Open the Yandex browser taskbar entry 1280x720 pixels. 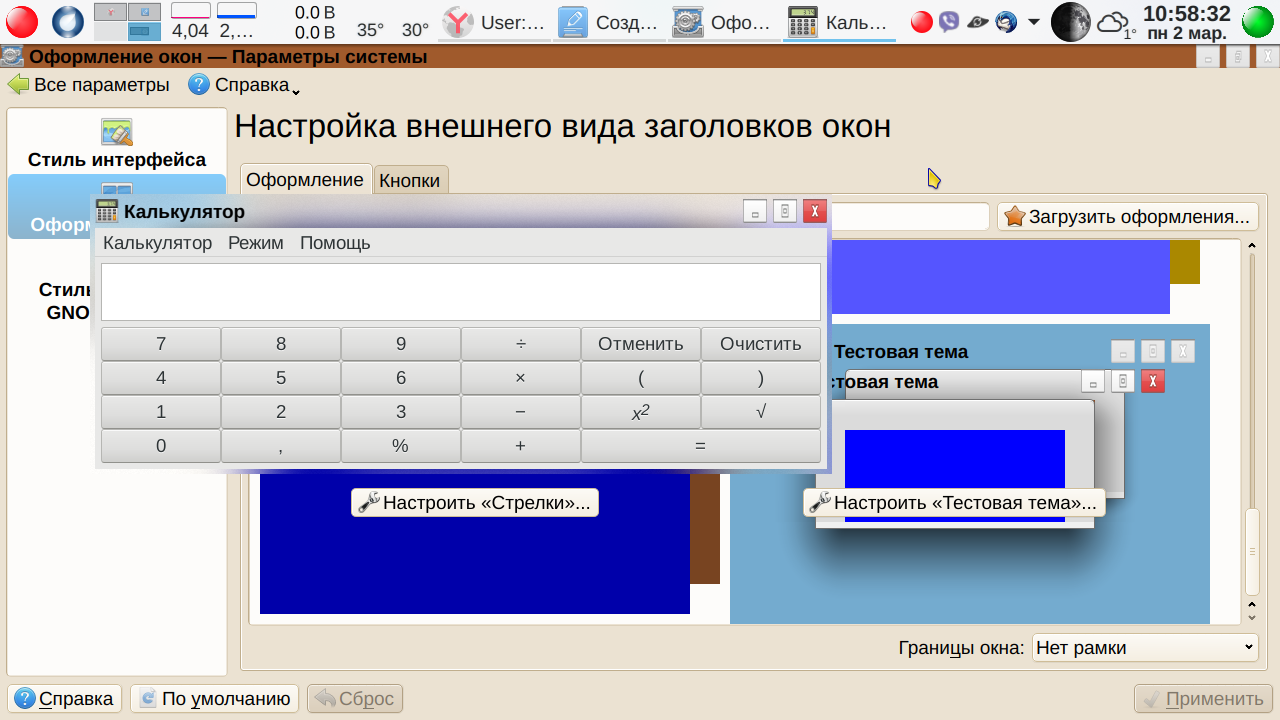click(x=495, y=22)
